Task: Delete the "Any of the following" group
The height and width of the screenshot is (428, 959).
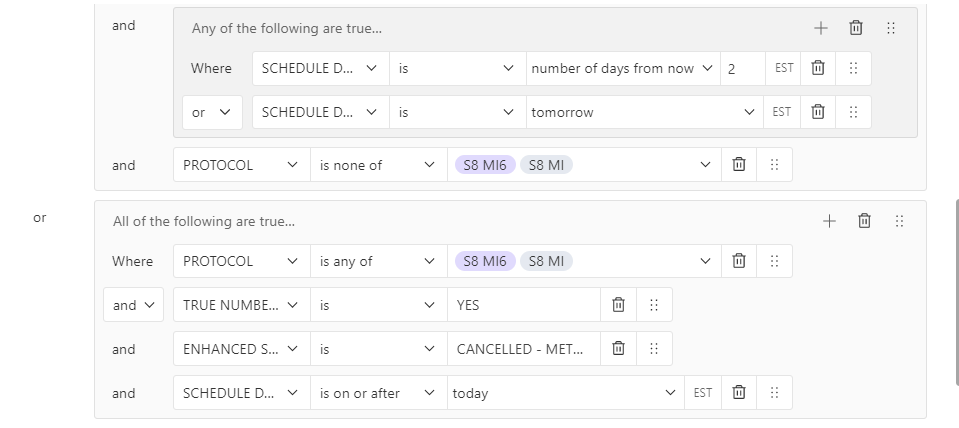Action: (x=856, y=28)
